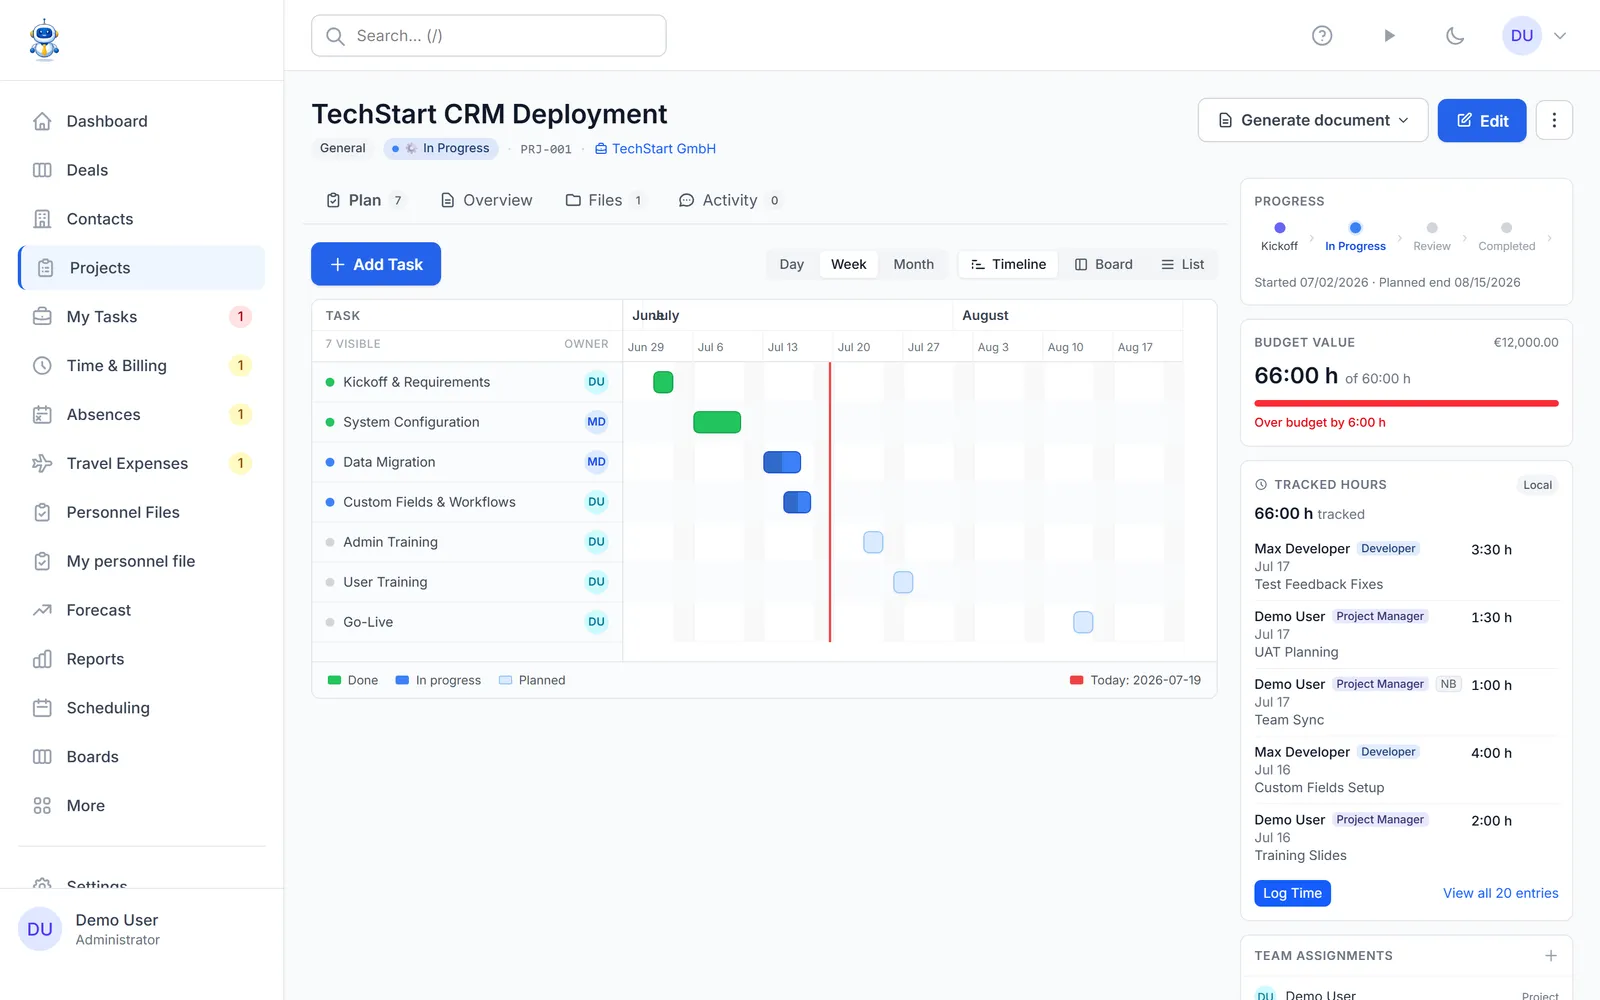Screen dimensions: 1600x1000
Task: Click the Add Task button
Action: [x=376, y=264]
